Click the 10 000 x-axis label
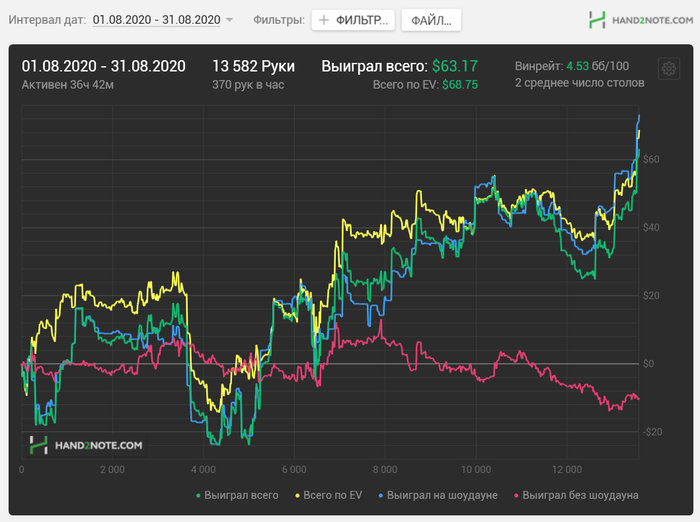700x522 pixels. tap(476, 470)
